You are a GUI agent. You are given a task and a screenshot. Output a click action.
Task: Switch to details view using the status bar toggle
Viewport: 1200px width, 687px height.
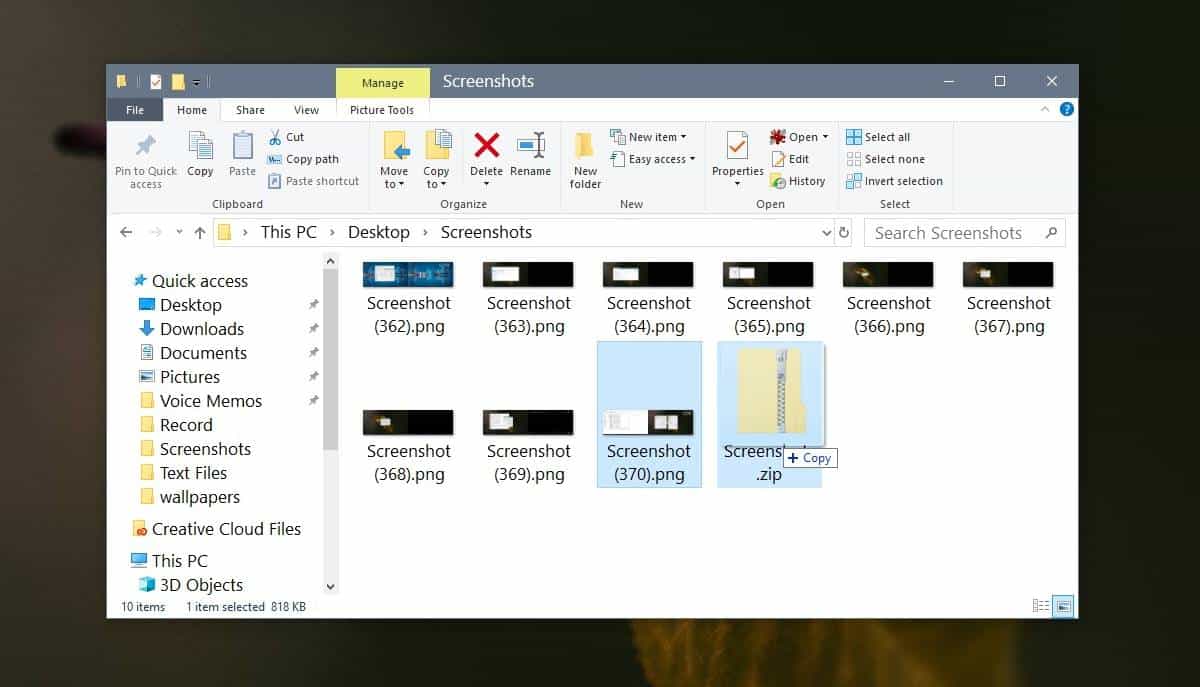[1039, 606]
